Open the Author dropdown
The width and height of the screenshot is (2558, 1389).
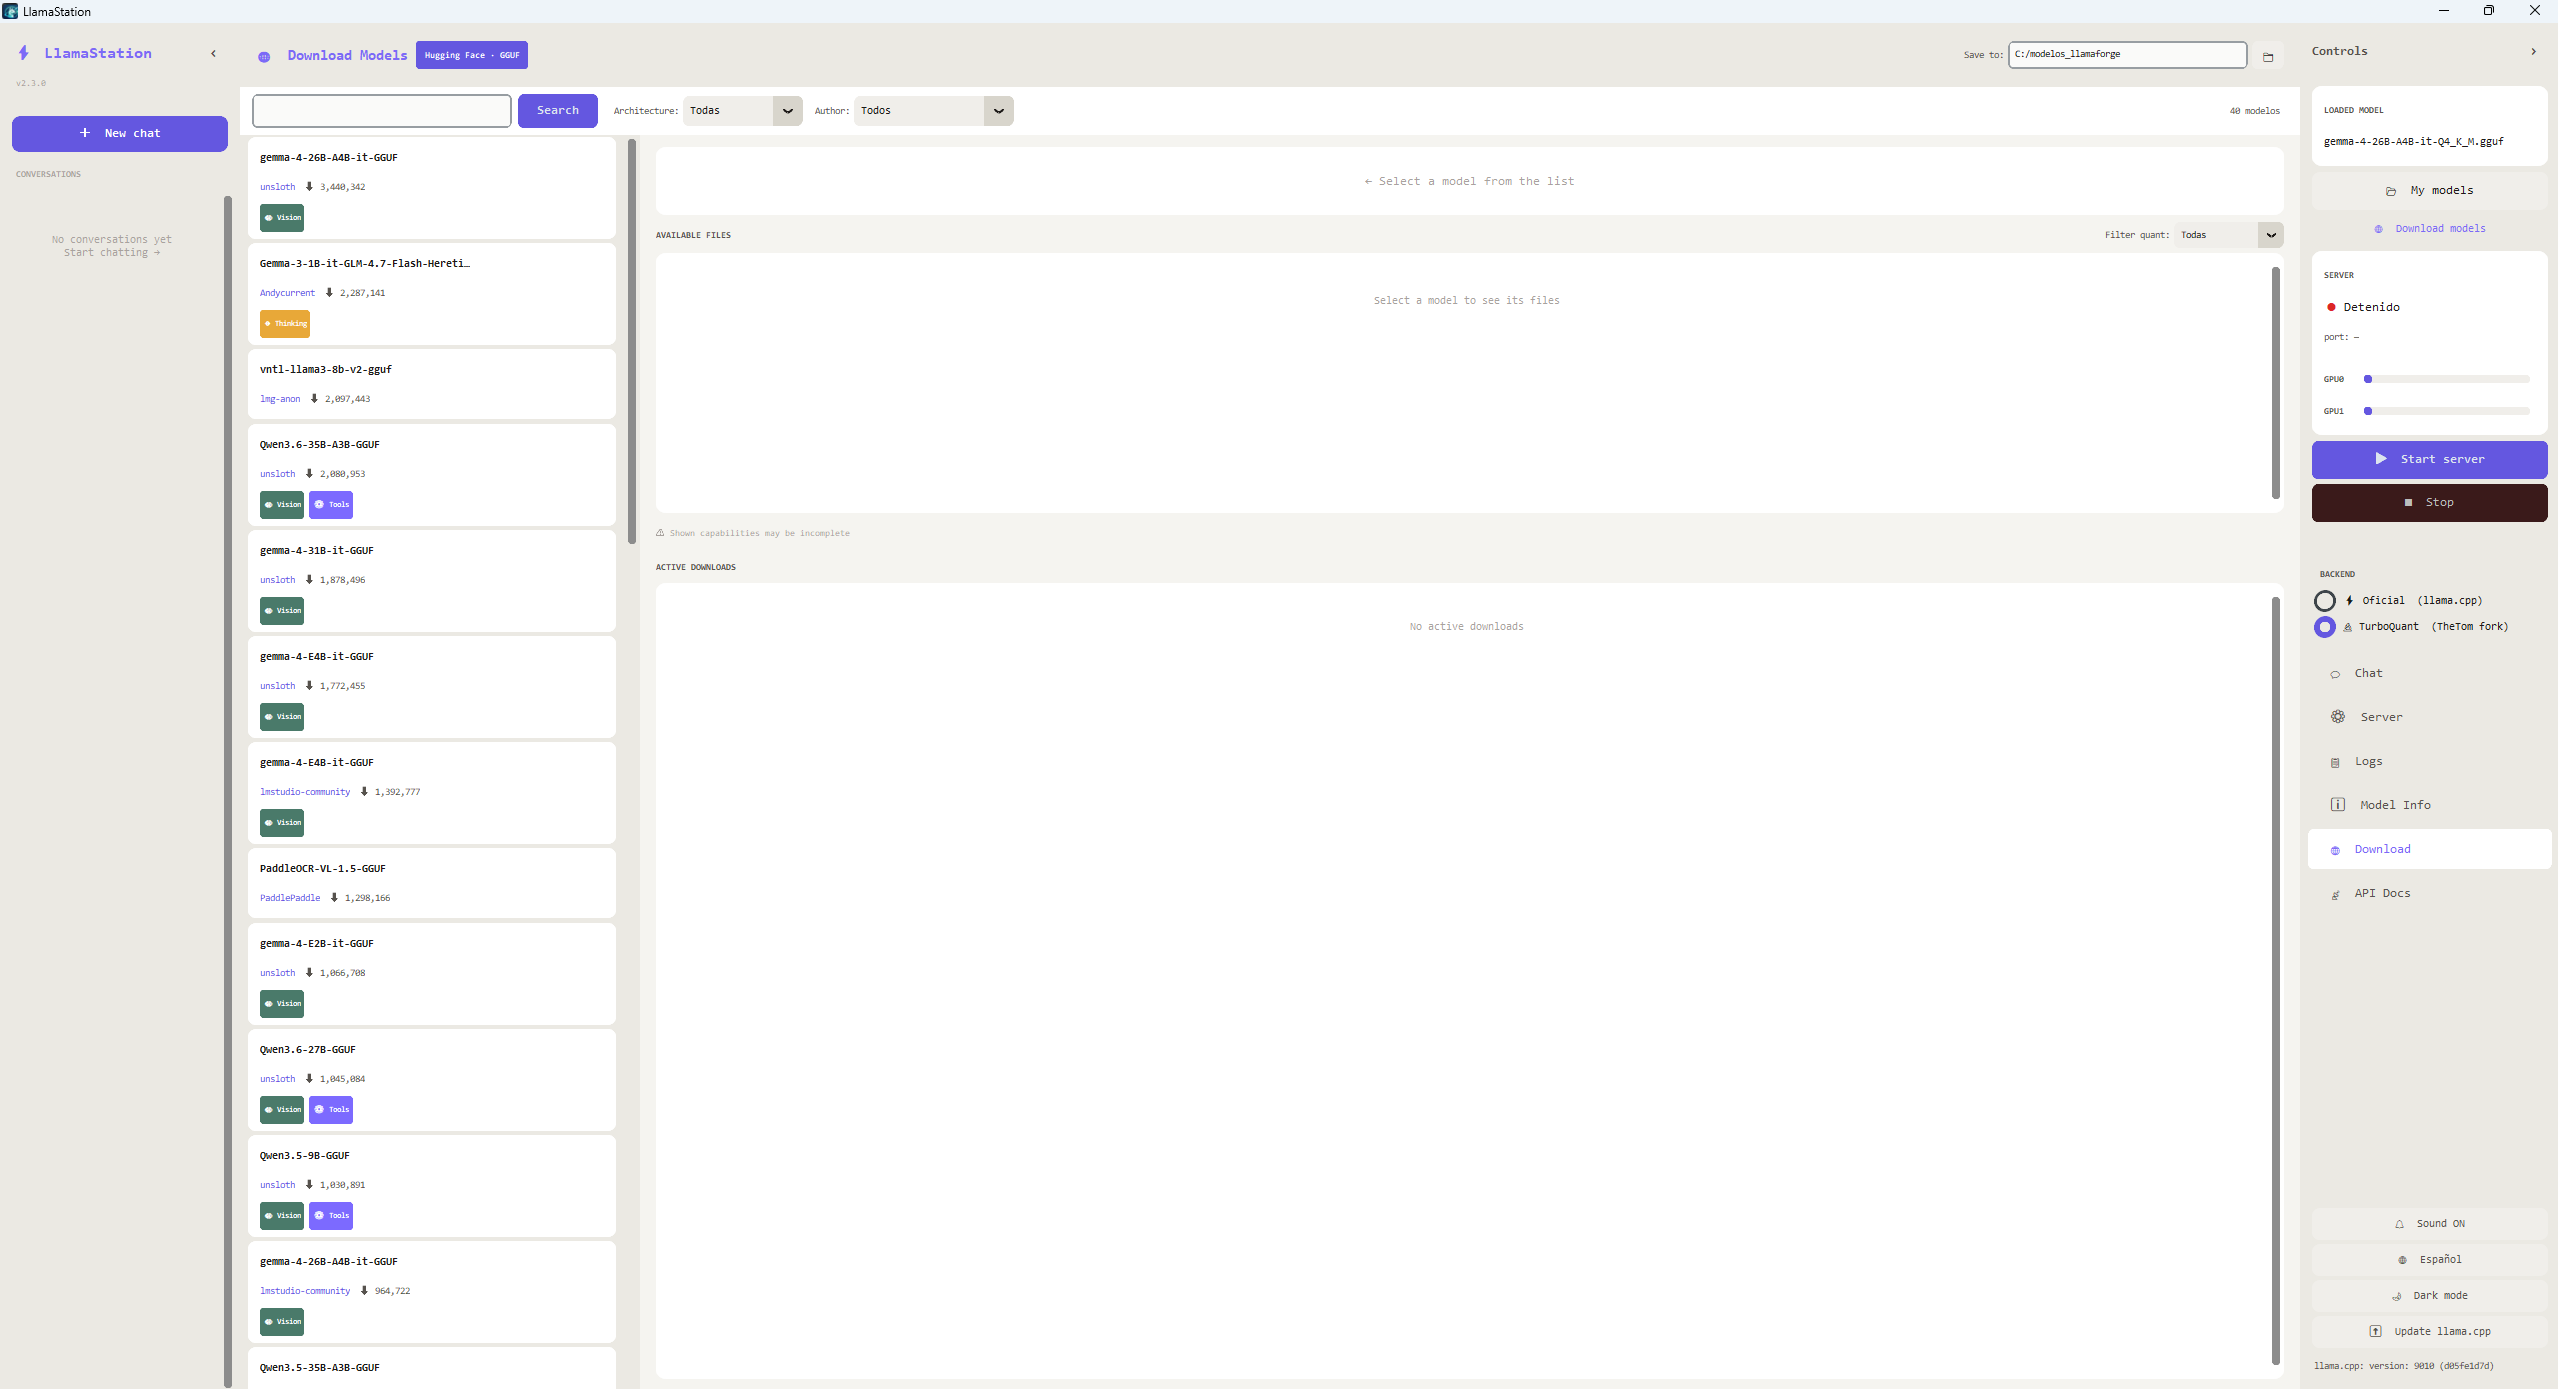pos(933,111)
